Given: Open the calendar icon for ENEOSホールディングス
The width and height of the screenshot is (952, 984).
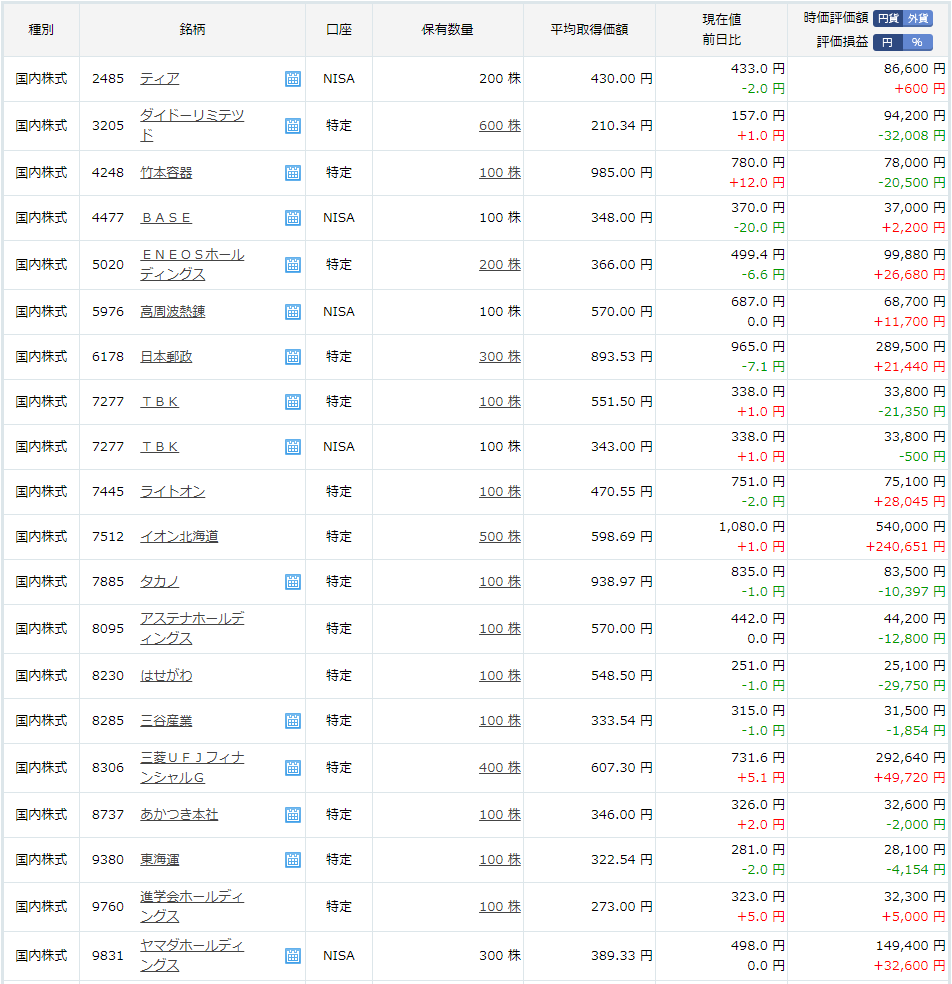Looking at the screenshot, I should [x=293, y=265].
